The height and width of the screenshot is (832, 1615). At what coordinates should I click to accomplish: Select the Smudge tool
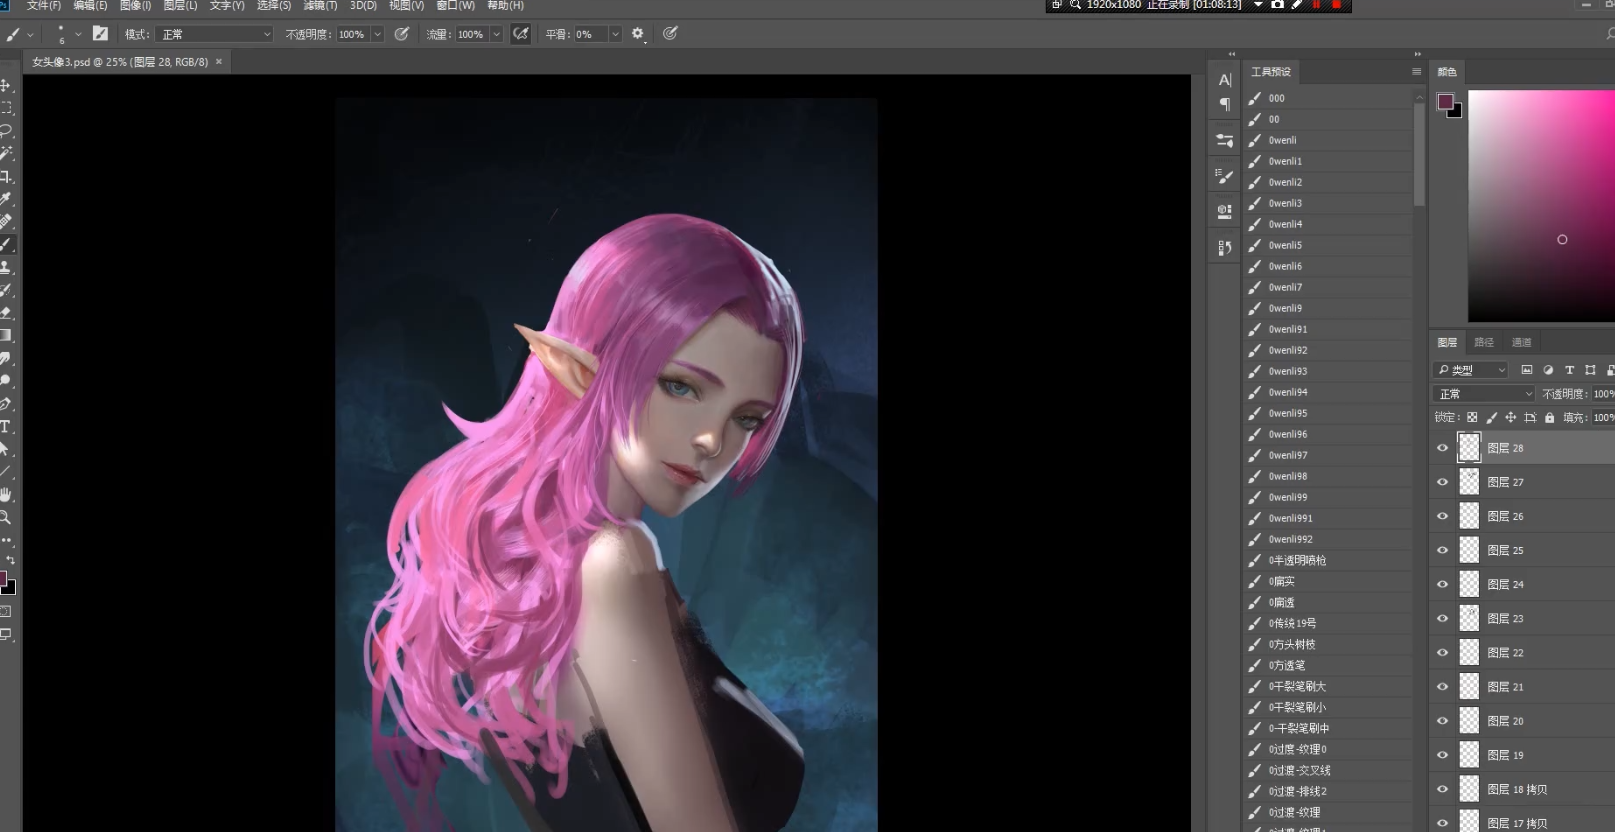(6, 358)
